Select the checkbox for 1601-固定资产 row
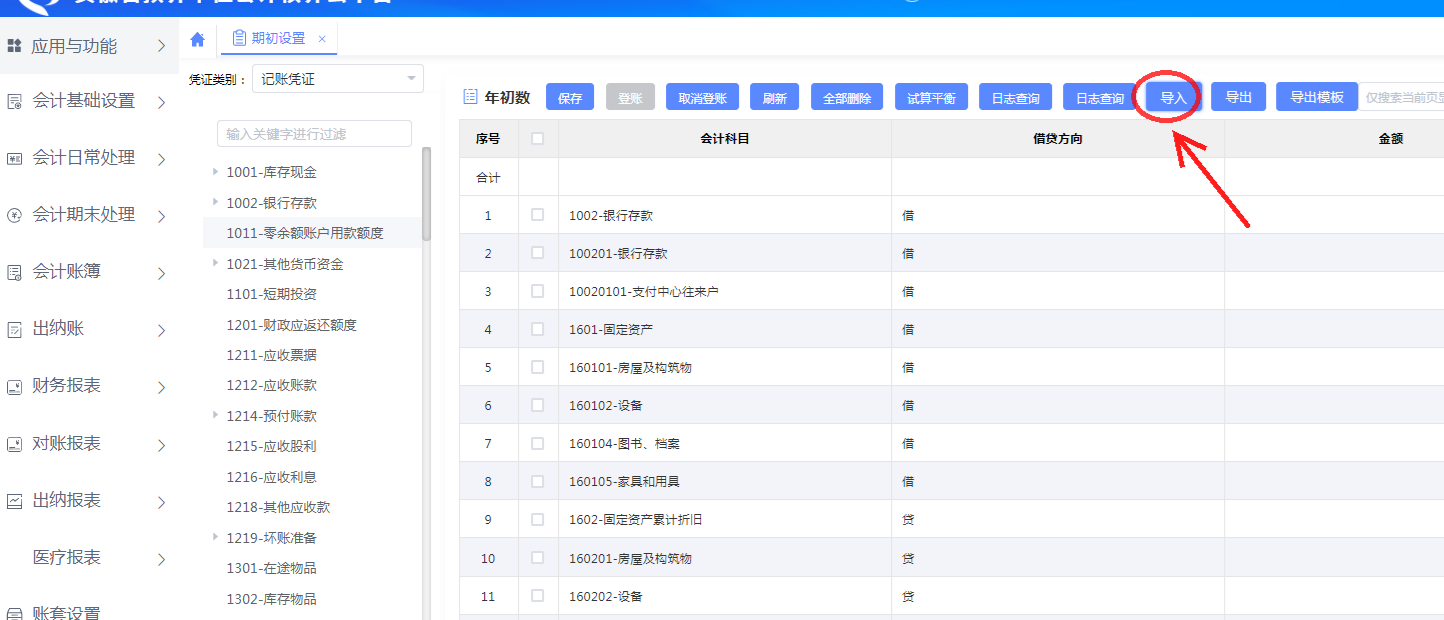This screenshot has height=620, width=1444. [538, 329]
